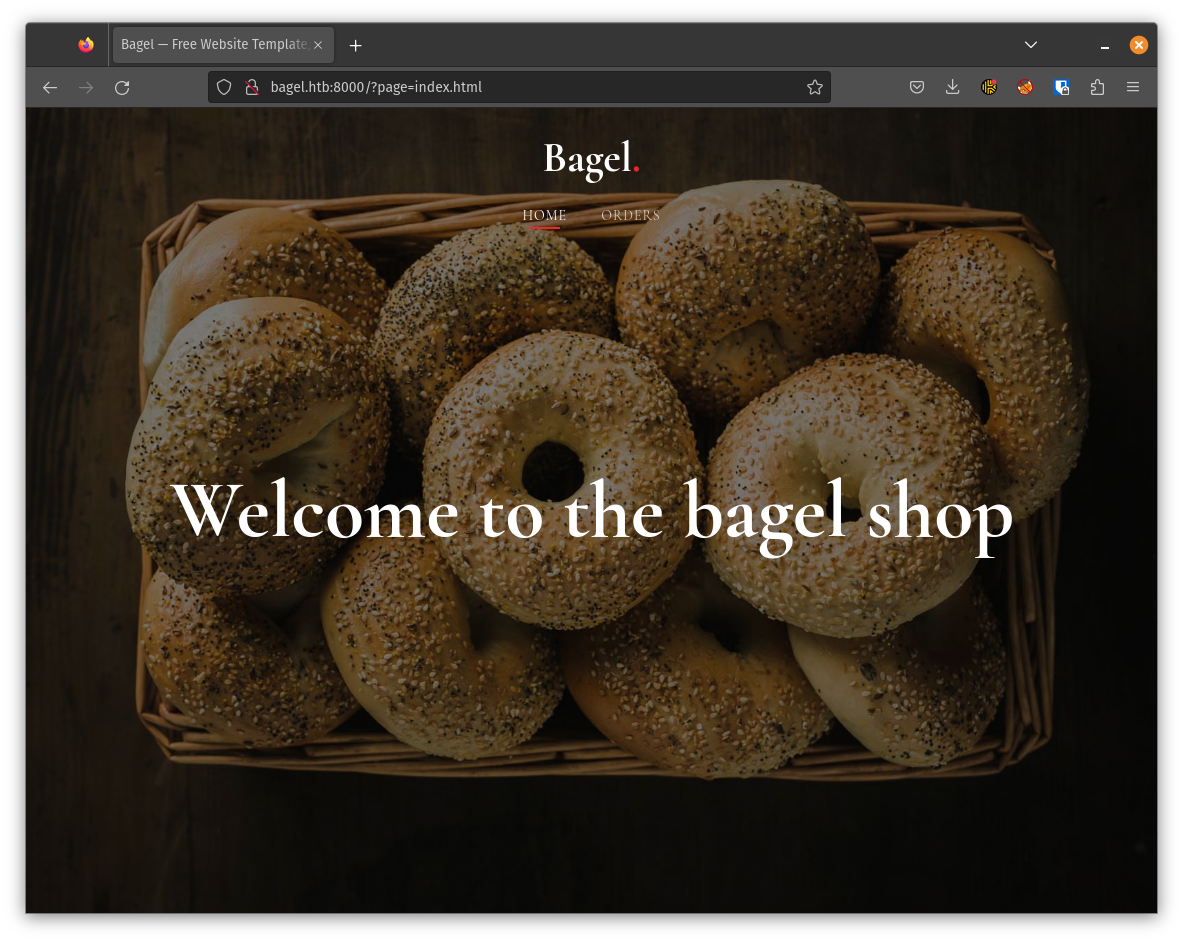Image resolution: width=1183 pixels, height=942 pixels.
Task: Click the back navigation arrow
Action: (50, 88)
